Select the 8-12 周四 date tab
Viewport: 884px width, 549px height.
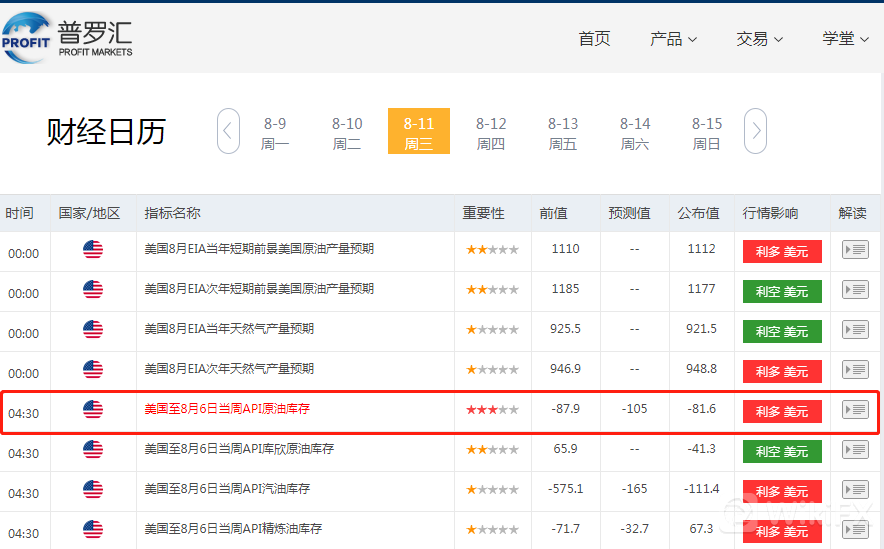[491, 132]
